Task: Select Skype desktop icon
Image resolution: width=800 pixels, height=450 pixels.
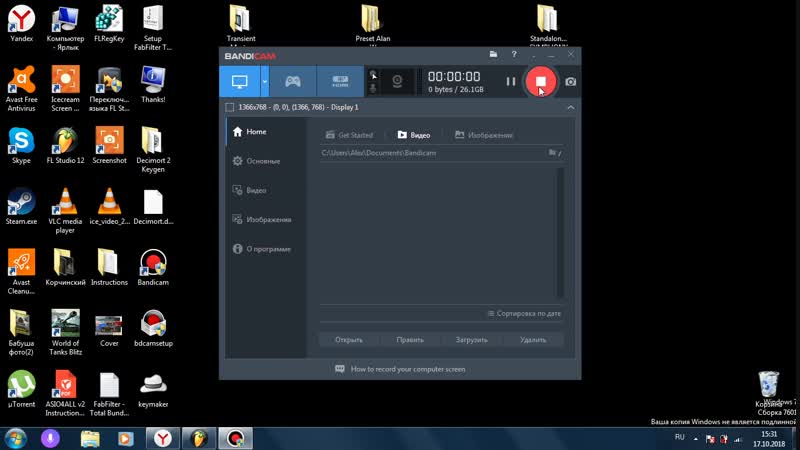Action: tap(21, 145)
